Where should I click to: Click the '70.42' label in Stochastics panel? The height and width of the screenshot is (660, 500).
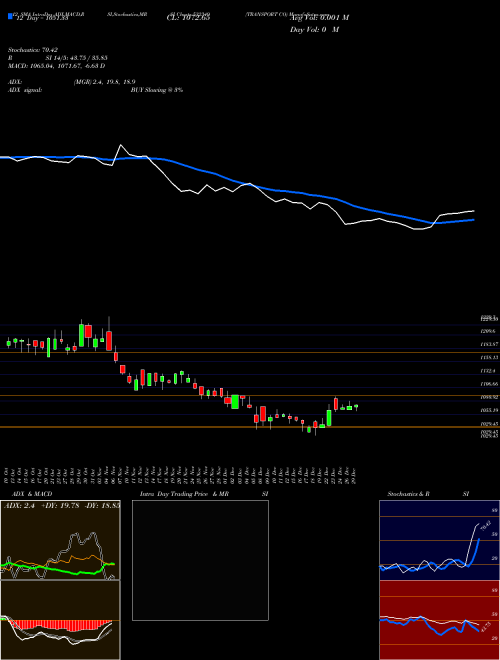click(x=485, y=526)
